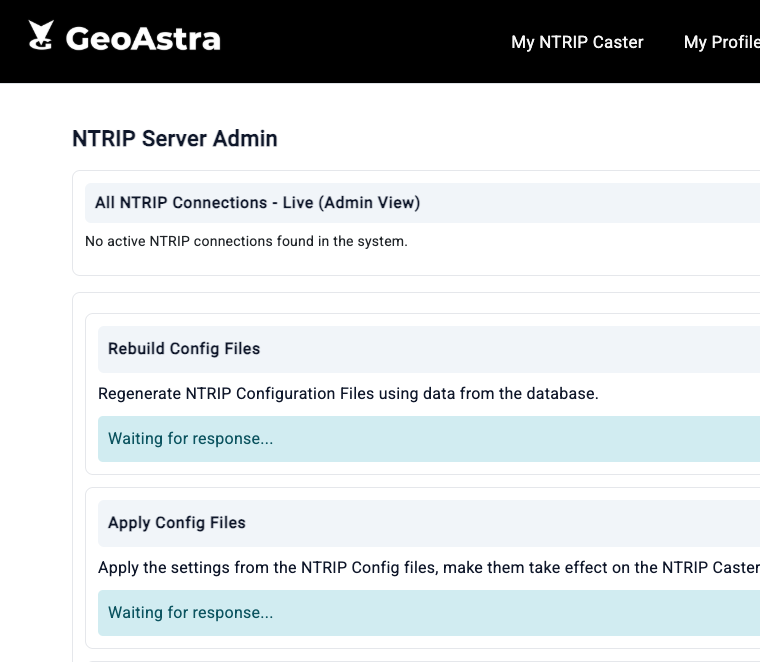Click the Apply Config Files header
Image resolution: width=760 pixels, height=662 pixels.
pos(429,523)
